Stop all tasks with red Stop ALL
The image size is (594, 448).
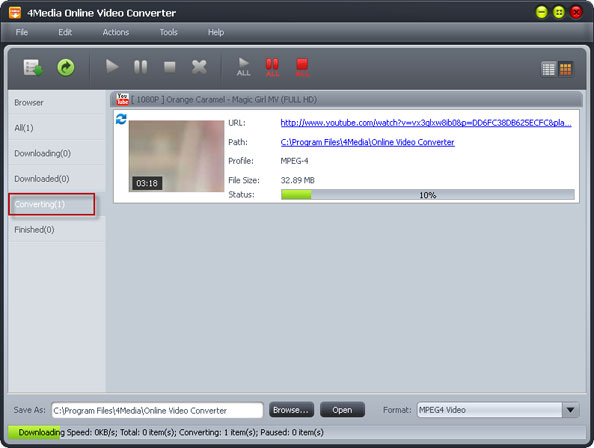302,67
